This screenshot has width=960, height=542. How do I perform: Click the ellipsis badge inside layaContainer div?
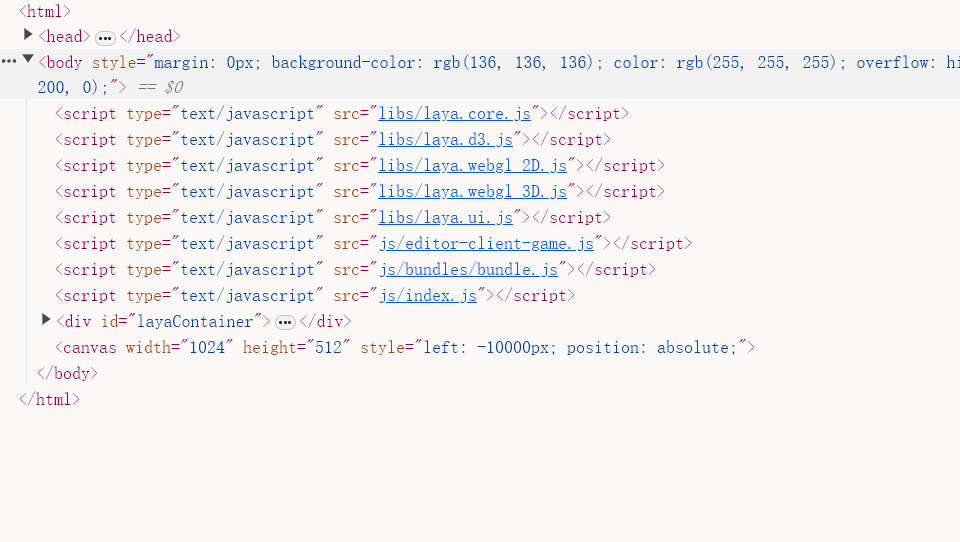coord(285,322)
